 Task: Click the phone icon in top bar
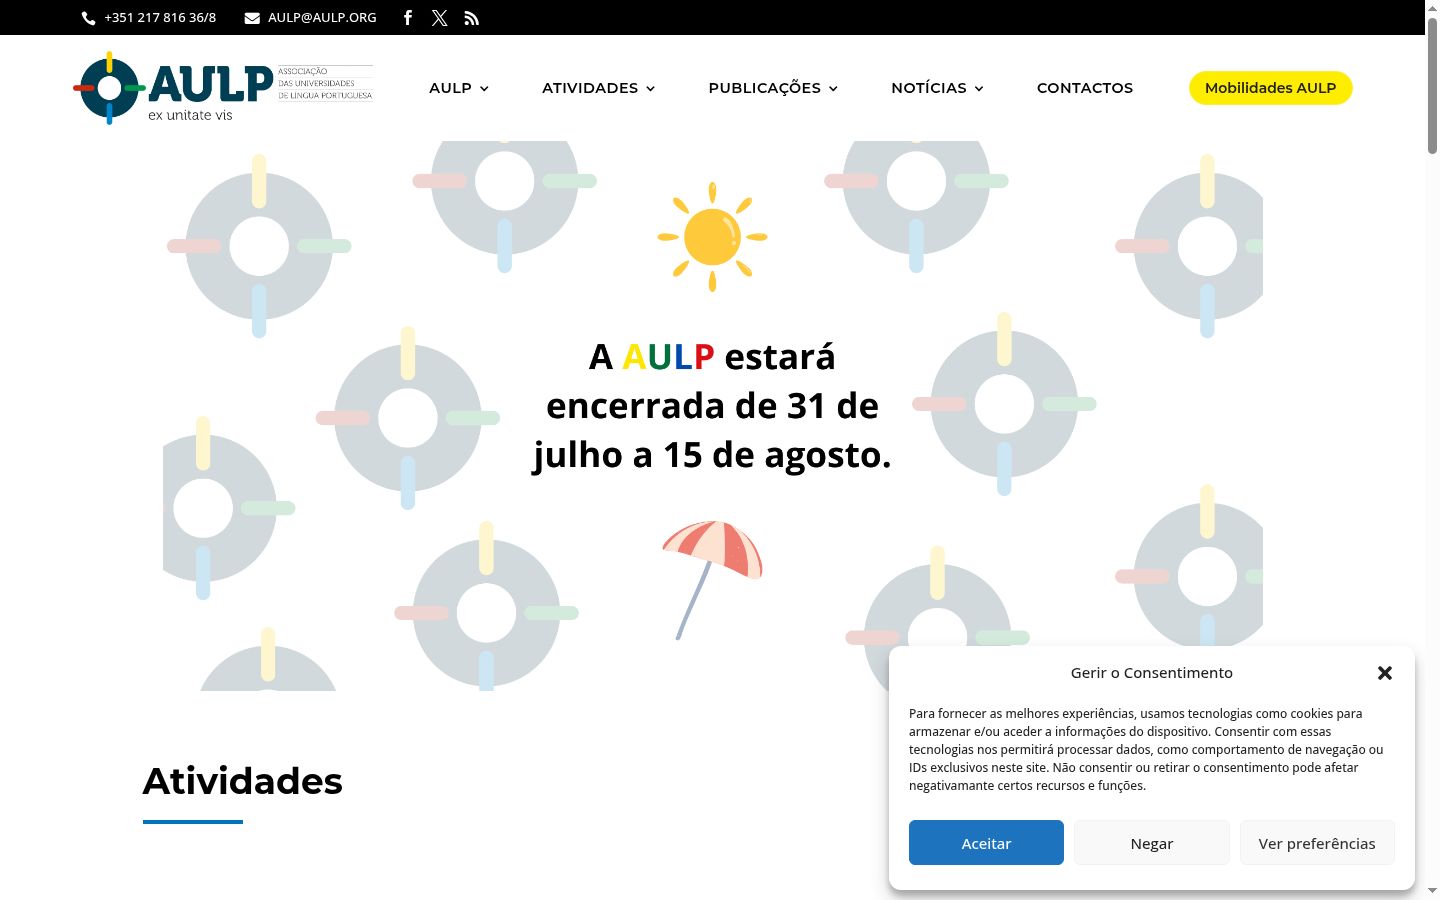click(x=88, y=18)
